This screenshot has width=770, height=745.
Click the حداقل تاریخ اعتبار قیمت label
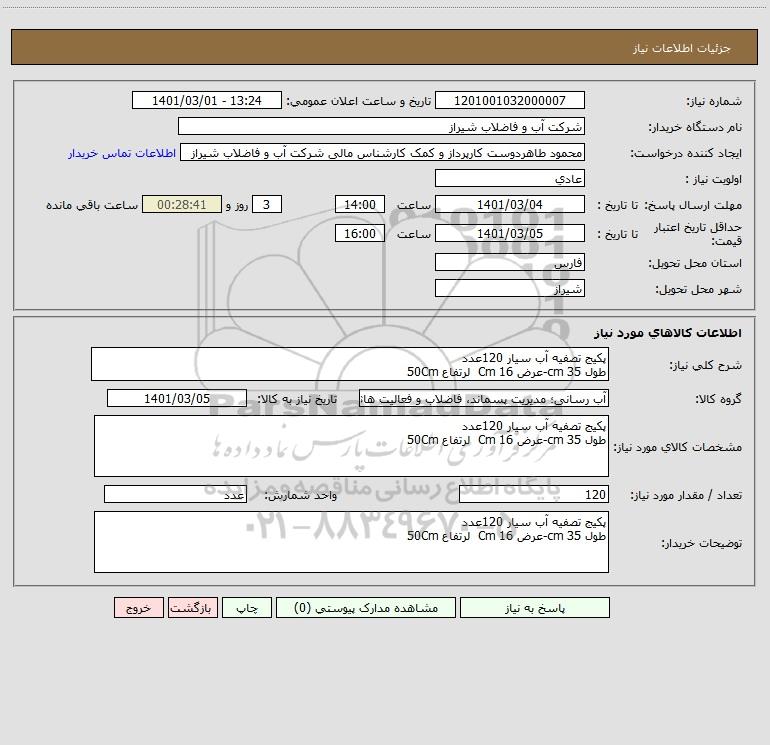[x=697, y=234]
